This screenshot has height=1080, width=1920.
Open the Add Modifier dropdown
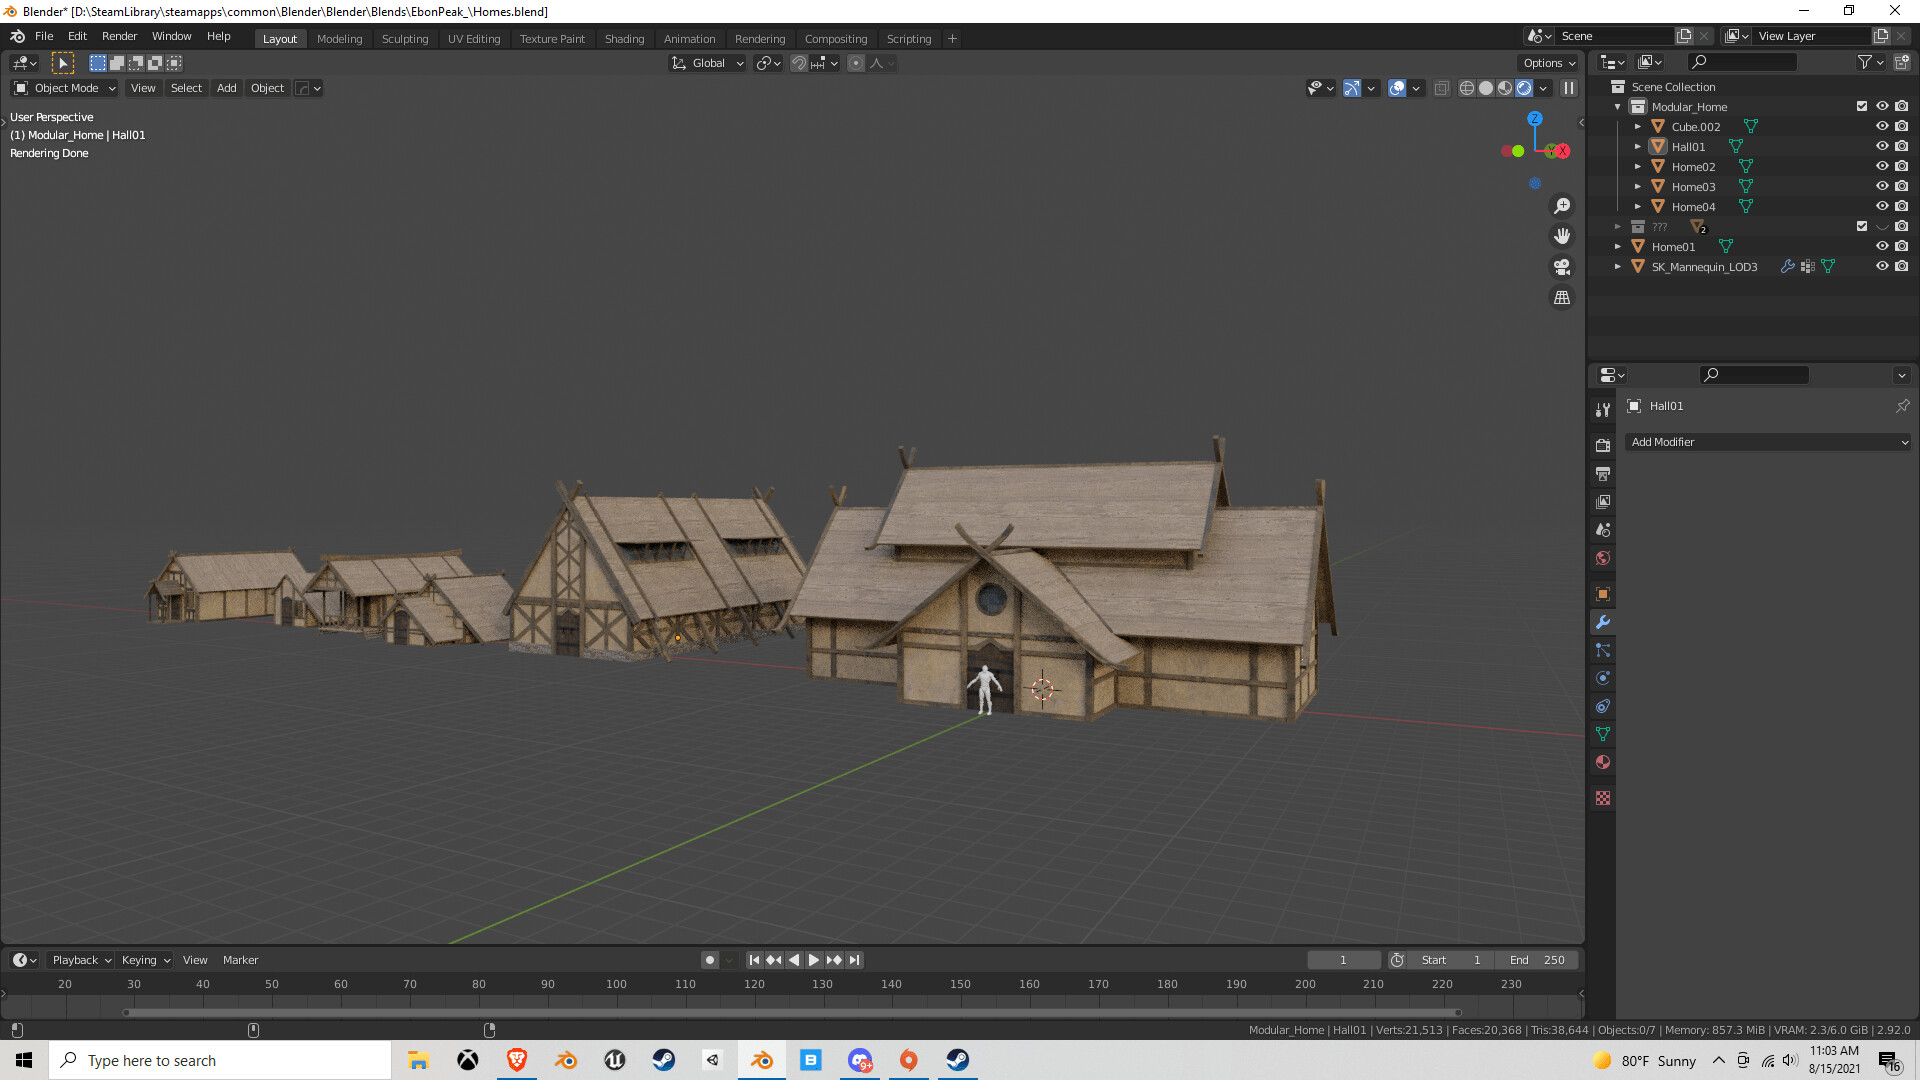tap(1769, 442)
